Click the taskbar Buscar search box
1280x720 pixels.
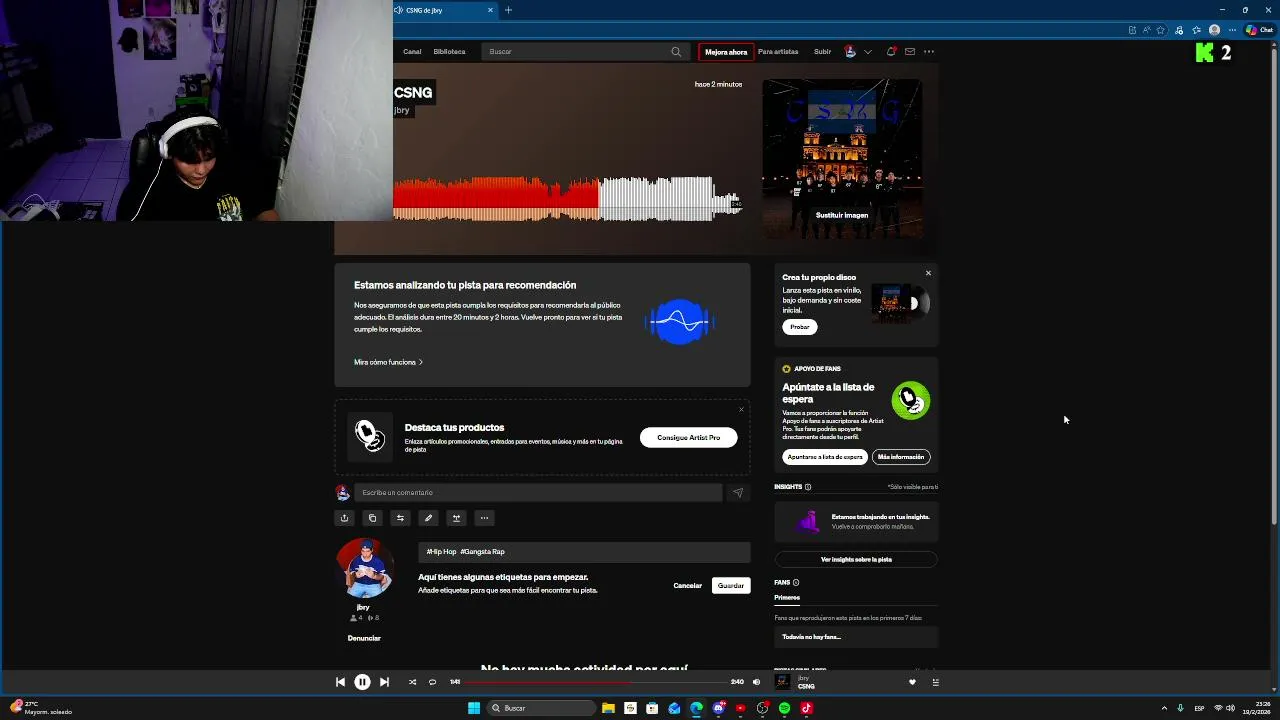click(x=541, y=708)
